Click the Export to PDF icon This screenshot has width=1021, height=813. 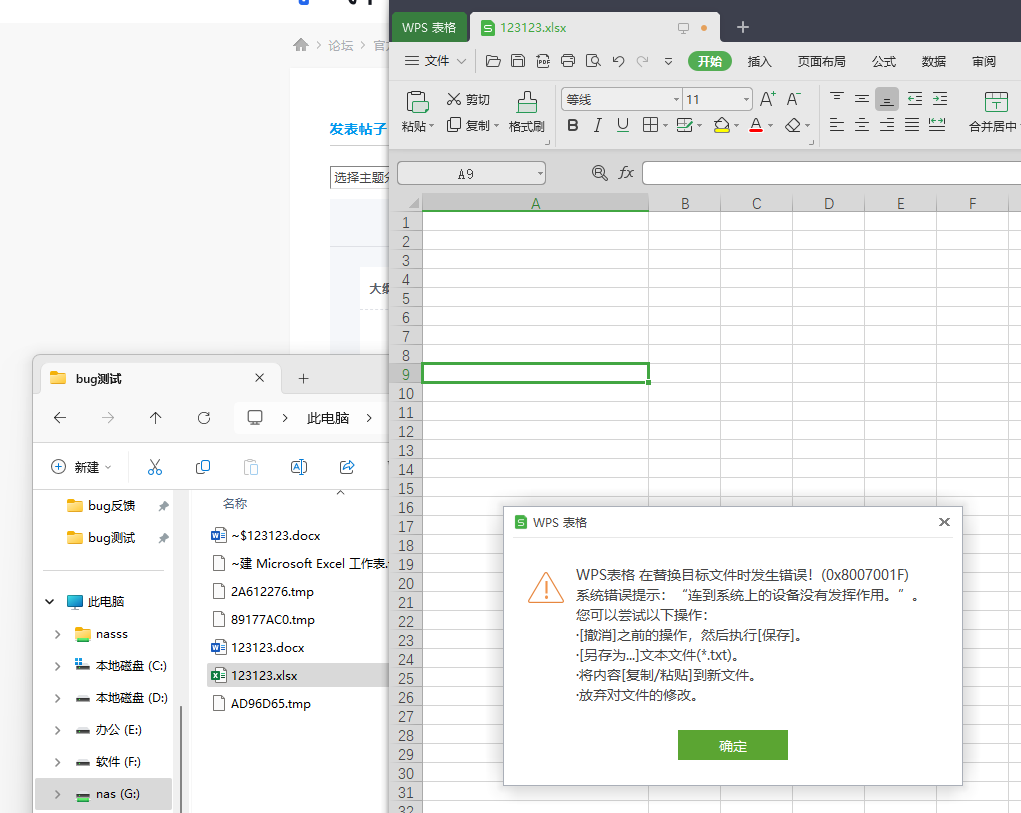(x=543, y=61)
